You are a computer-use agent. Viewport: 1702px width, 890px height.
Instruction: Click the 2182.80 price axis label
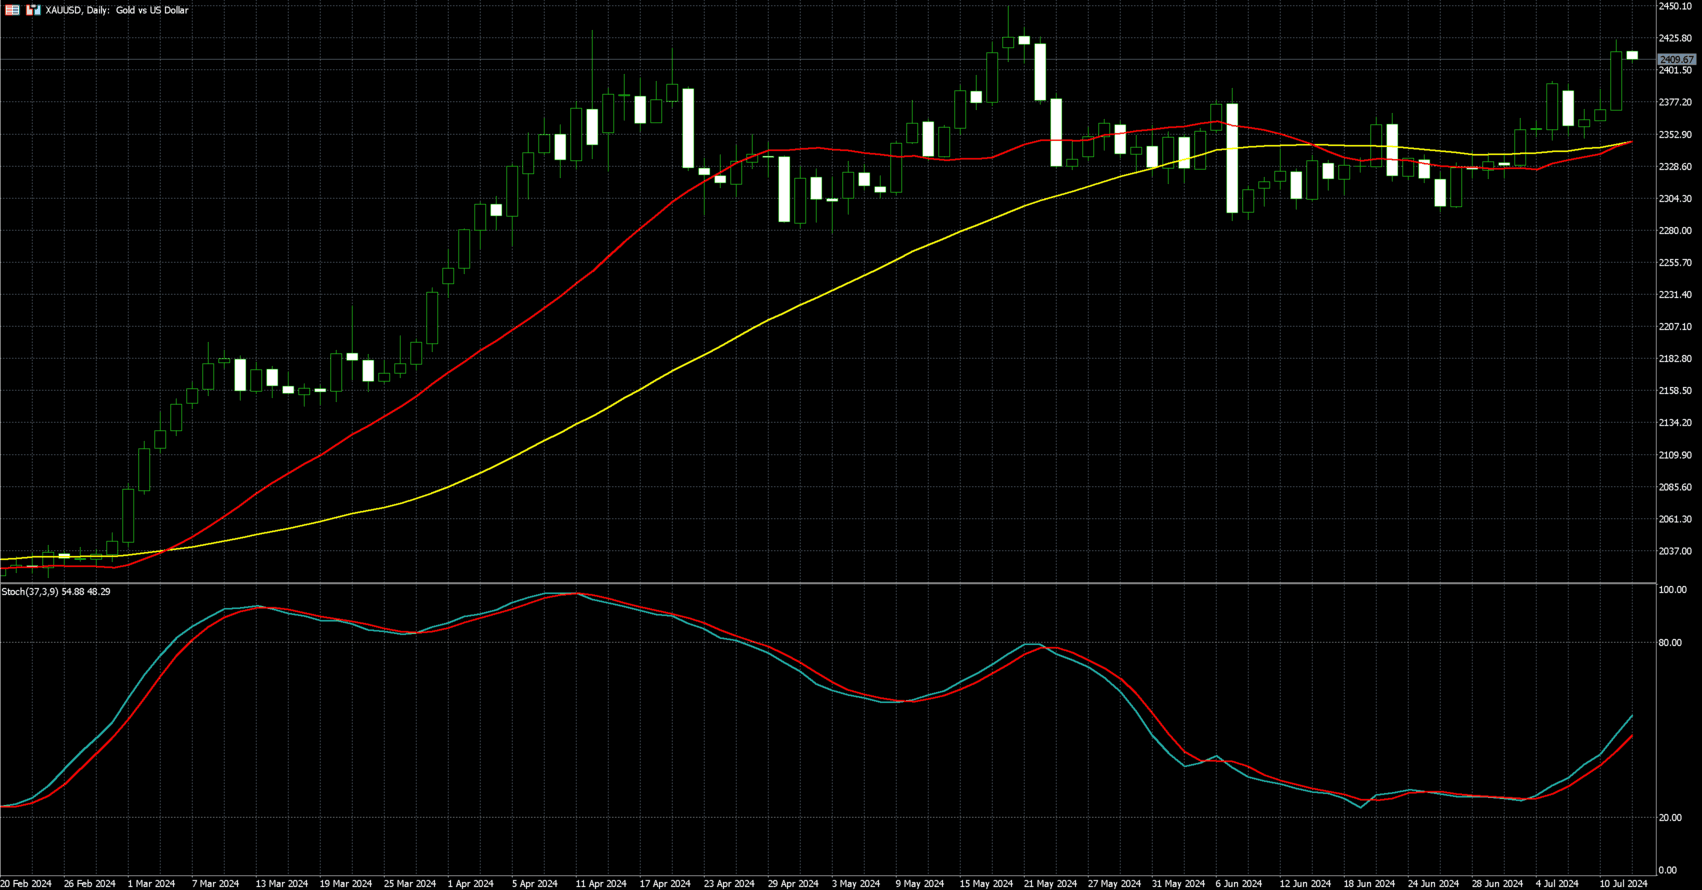pos(1675,359)
